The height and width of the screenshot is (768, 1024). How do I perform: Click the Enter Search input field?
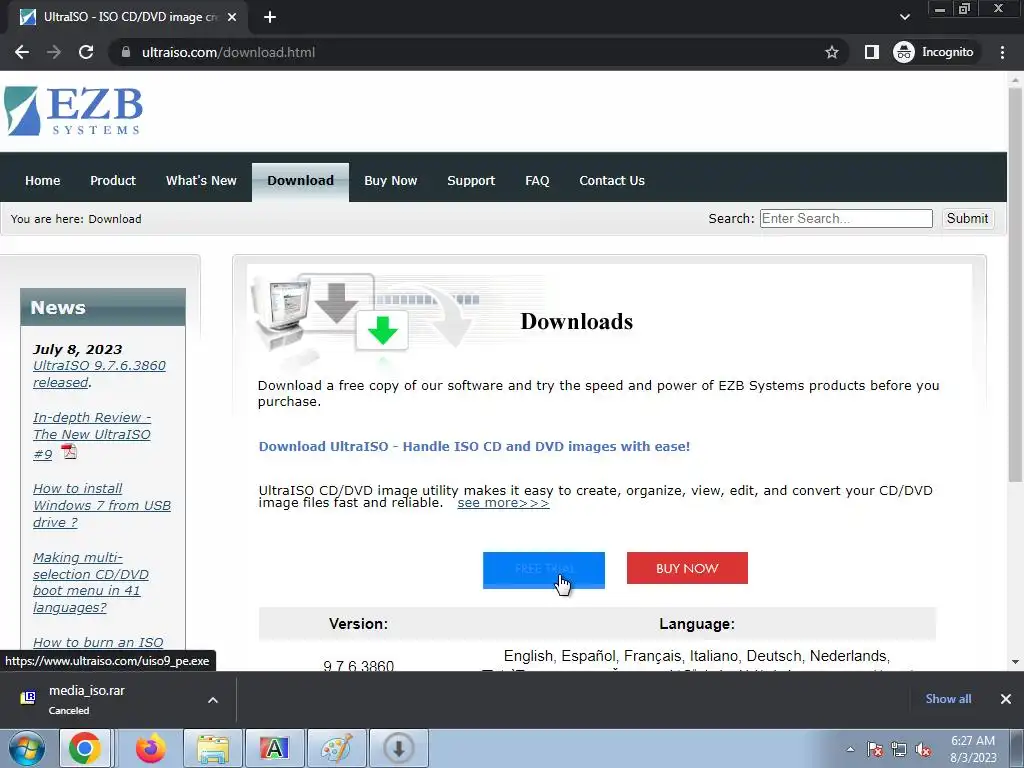click(846, 219)
